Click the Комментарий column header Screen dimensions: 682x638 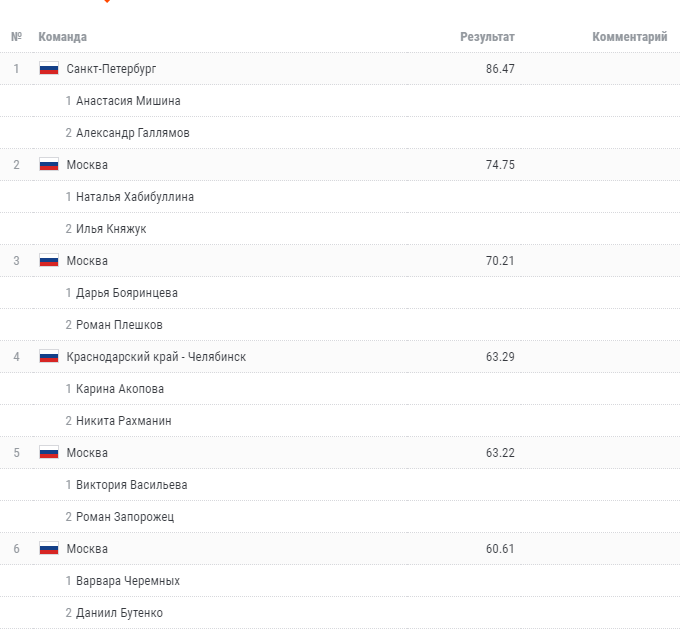point(629,37)
